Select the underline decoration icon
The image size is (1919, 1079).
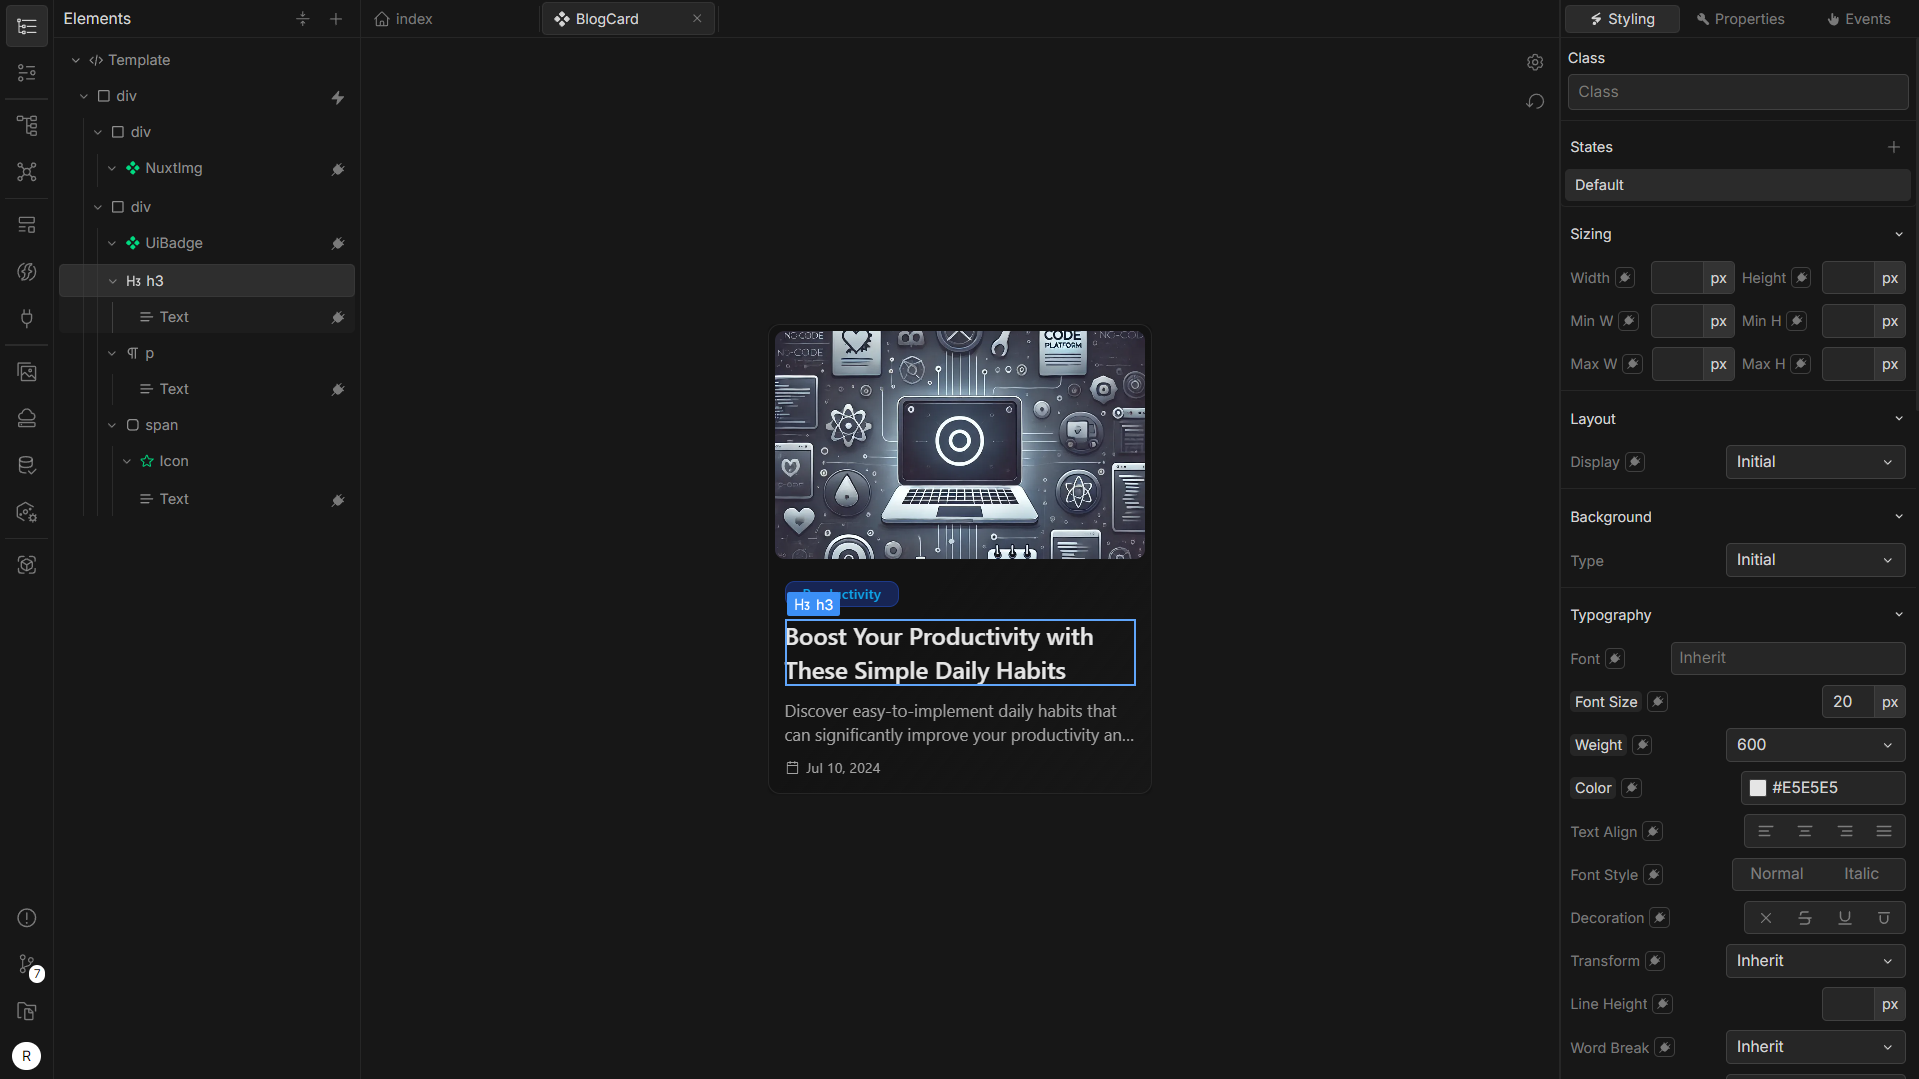point(1844,918)
